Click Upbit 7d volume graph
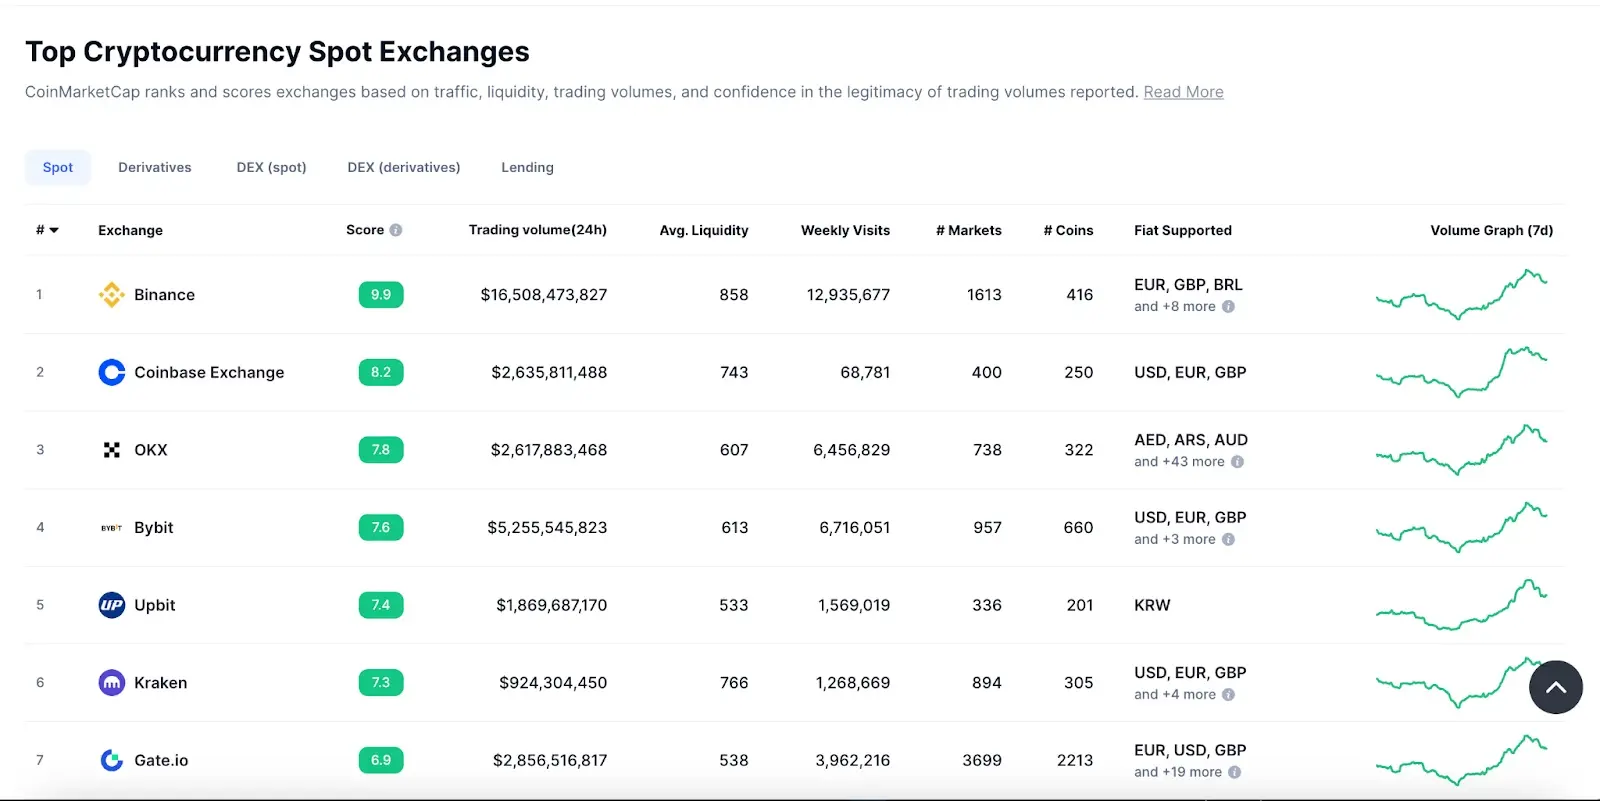The width and height of the screenshot is (1600, 801). [x=1462, y=605]
